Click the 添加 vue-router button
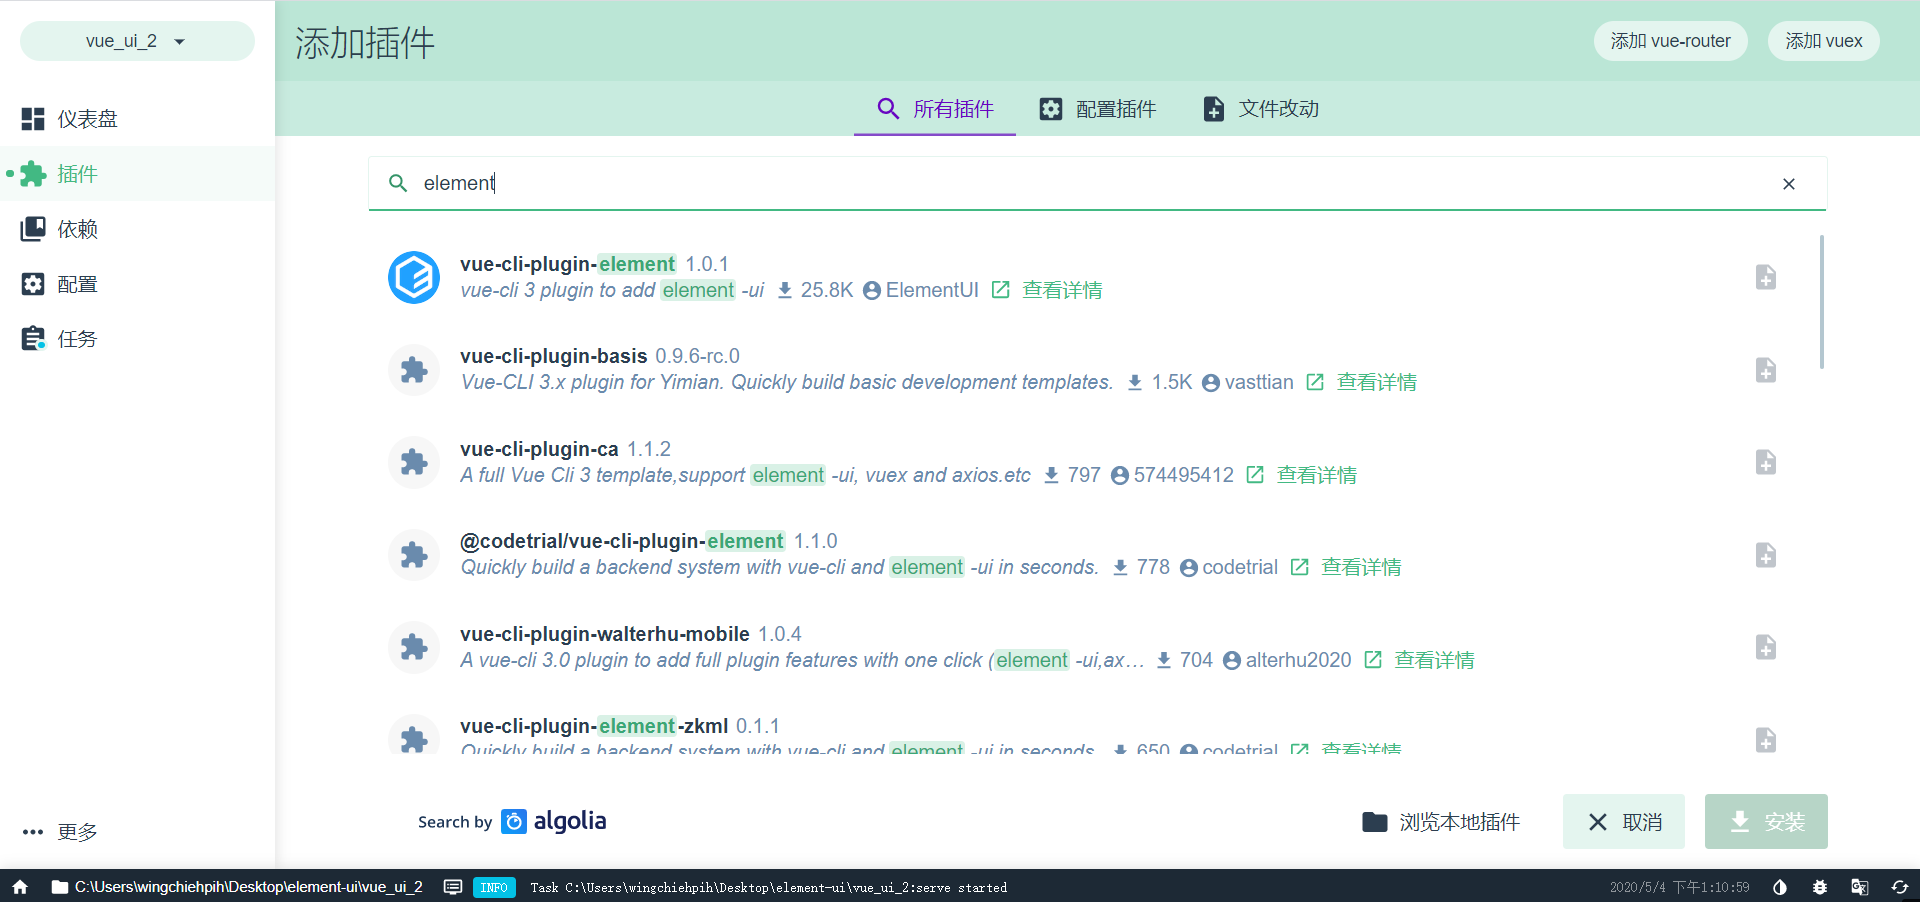Image resolution: width=1920 pixels, height=902 pixels. click(x=1670, y=41)
